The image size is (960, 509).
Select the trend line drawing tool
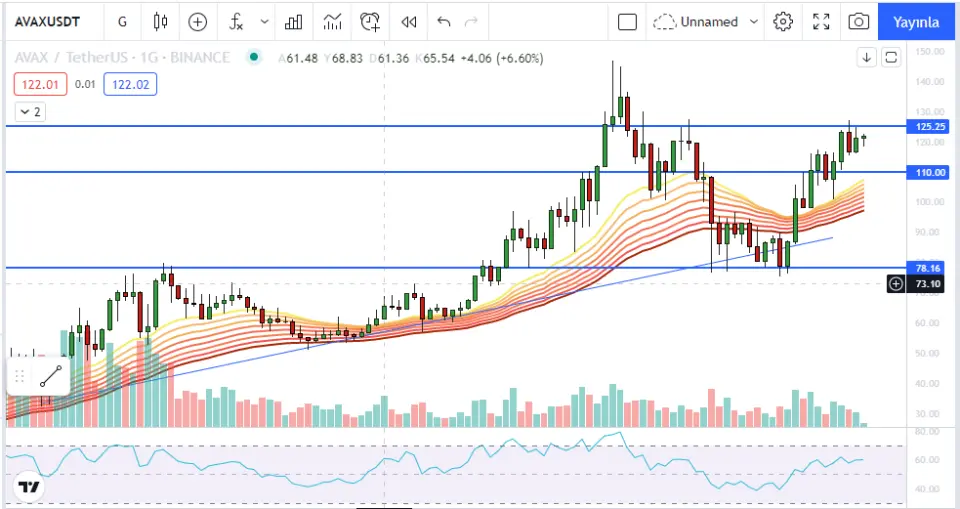(51, 377)
